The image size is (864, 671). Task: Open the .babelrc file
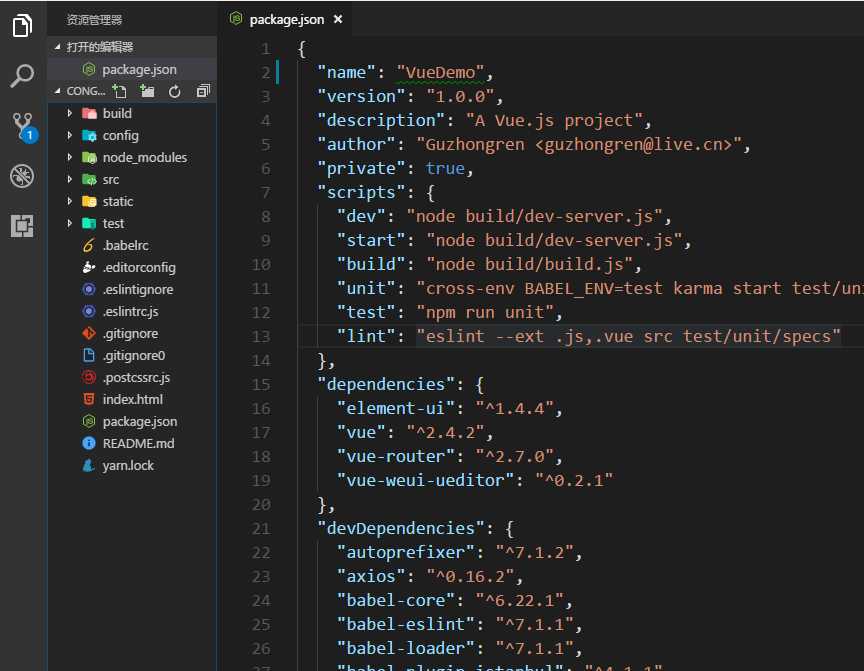(126, 245)
